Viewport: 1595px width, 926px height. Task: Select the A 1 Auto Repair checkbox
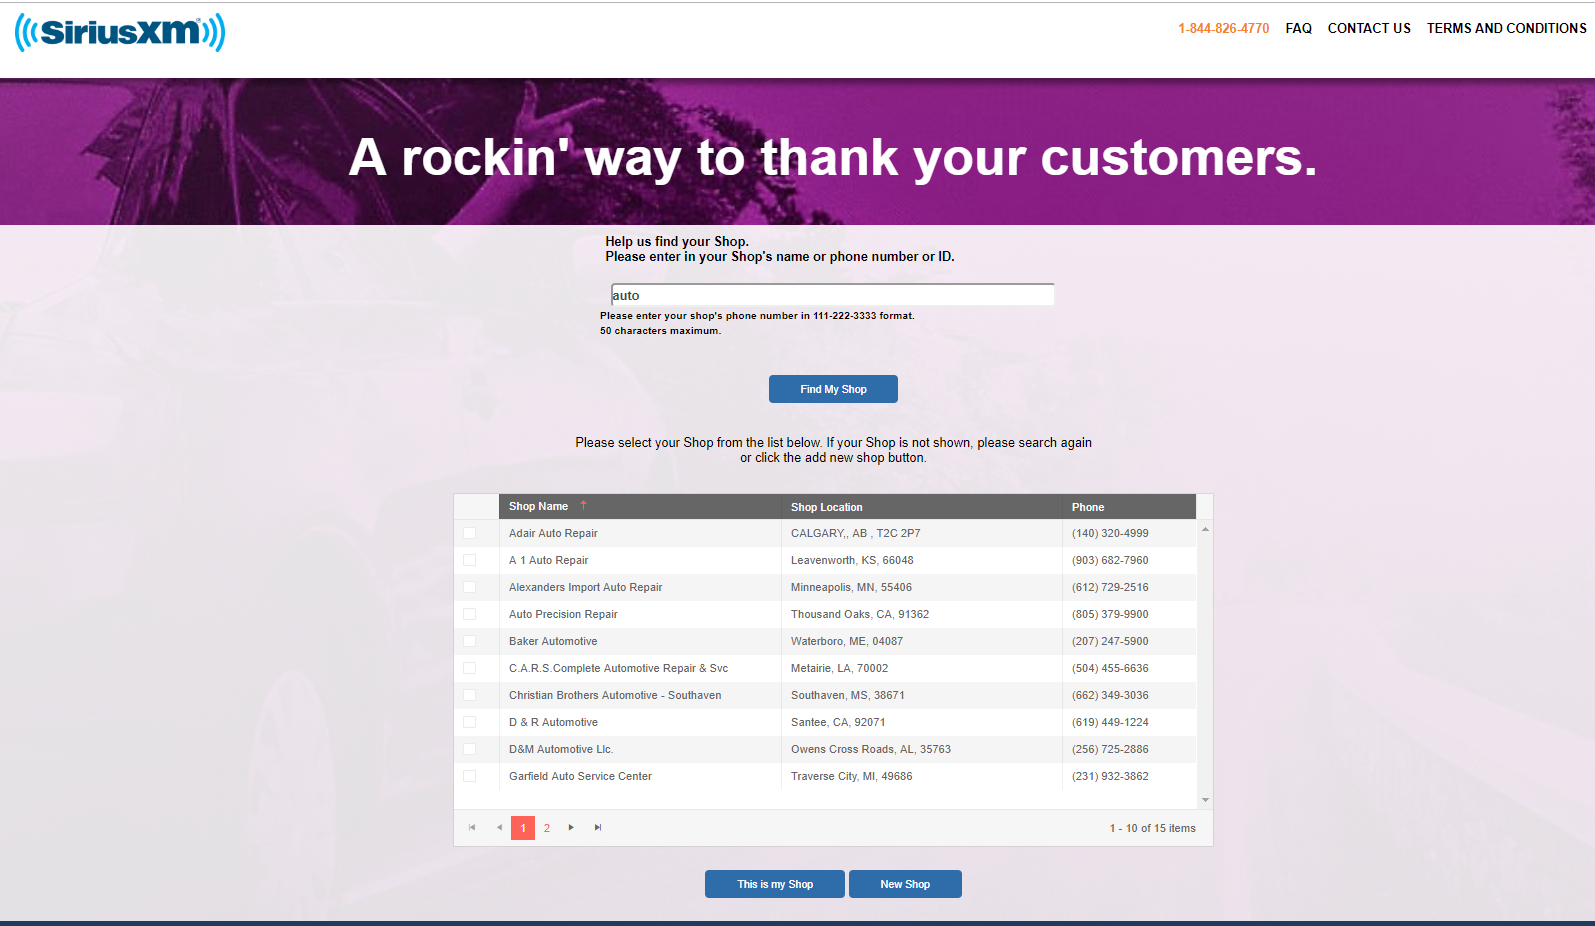pos(469,560)
